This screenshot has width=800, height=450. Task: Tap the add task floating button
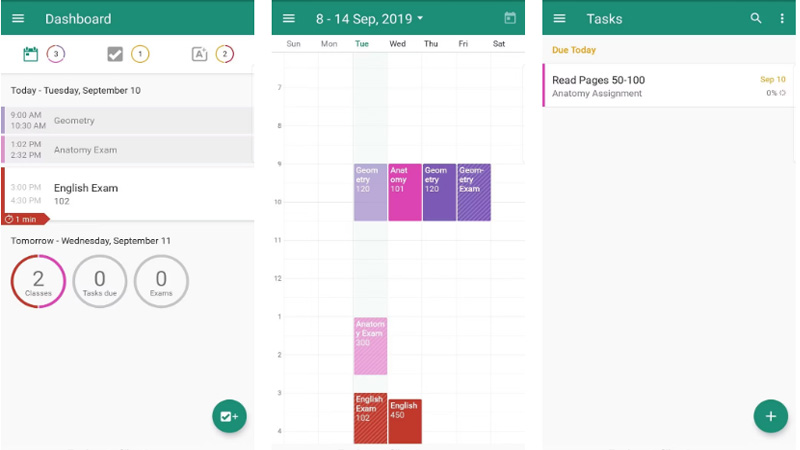[x=229, y=416]
